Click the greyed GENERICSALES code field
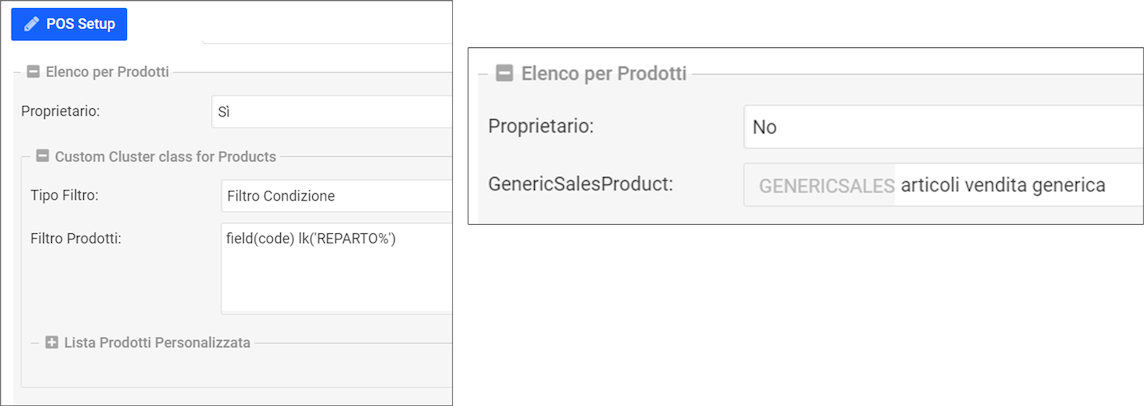Screen dimensions: 1144x406 pos(820,185)
